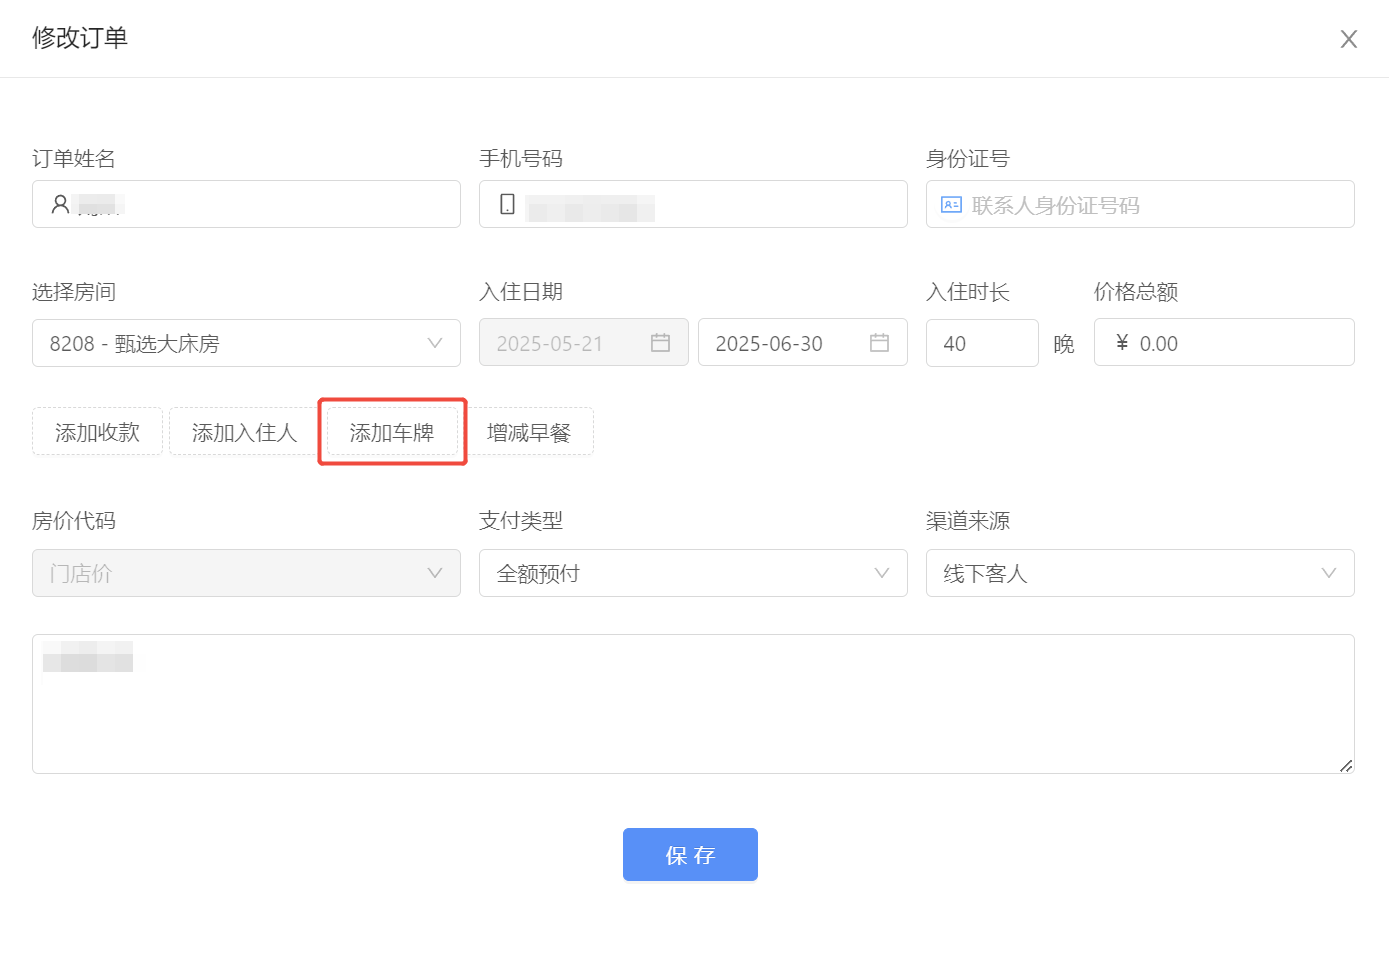
Task: Click the 支付类型 label
Action: click(x=521, y=520)
